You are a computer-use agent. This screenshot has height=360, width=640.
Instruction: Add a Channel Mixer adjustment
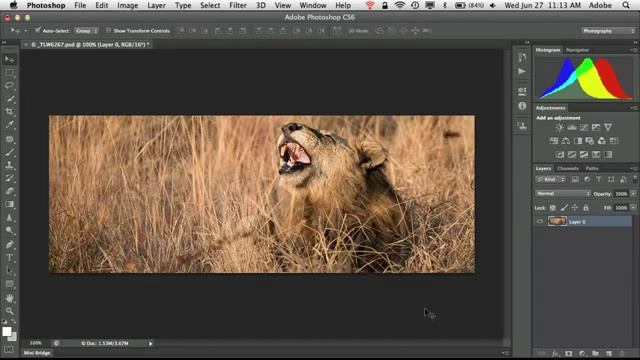coord(602,141)
